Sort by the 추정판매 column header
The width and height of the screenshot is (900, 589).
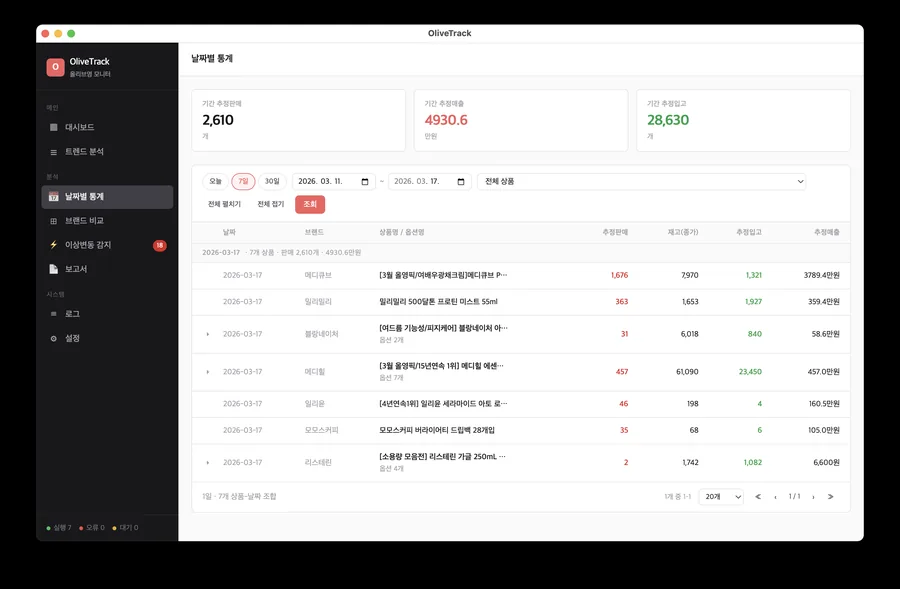point(615,232)
